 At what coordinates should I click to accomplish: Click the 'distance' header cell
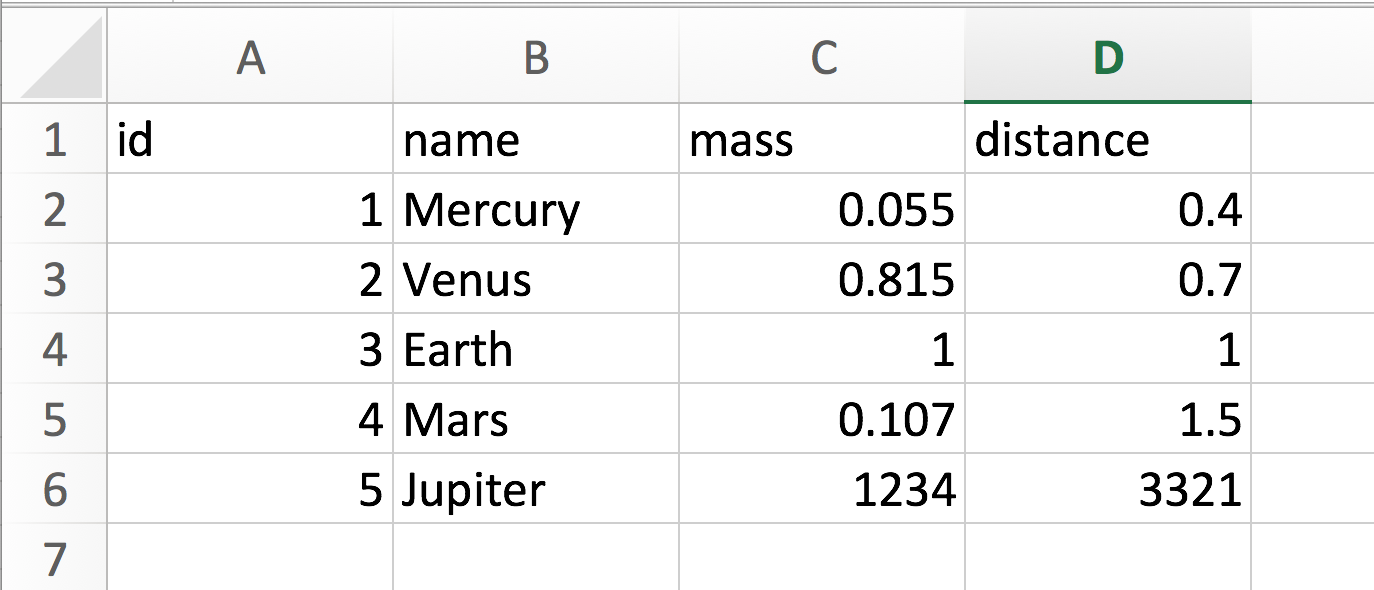pyautogui.click(x=1108, y=139)
